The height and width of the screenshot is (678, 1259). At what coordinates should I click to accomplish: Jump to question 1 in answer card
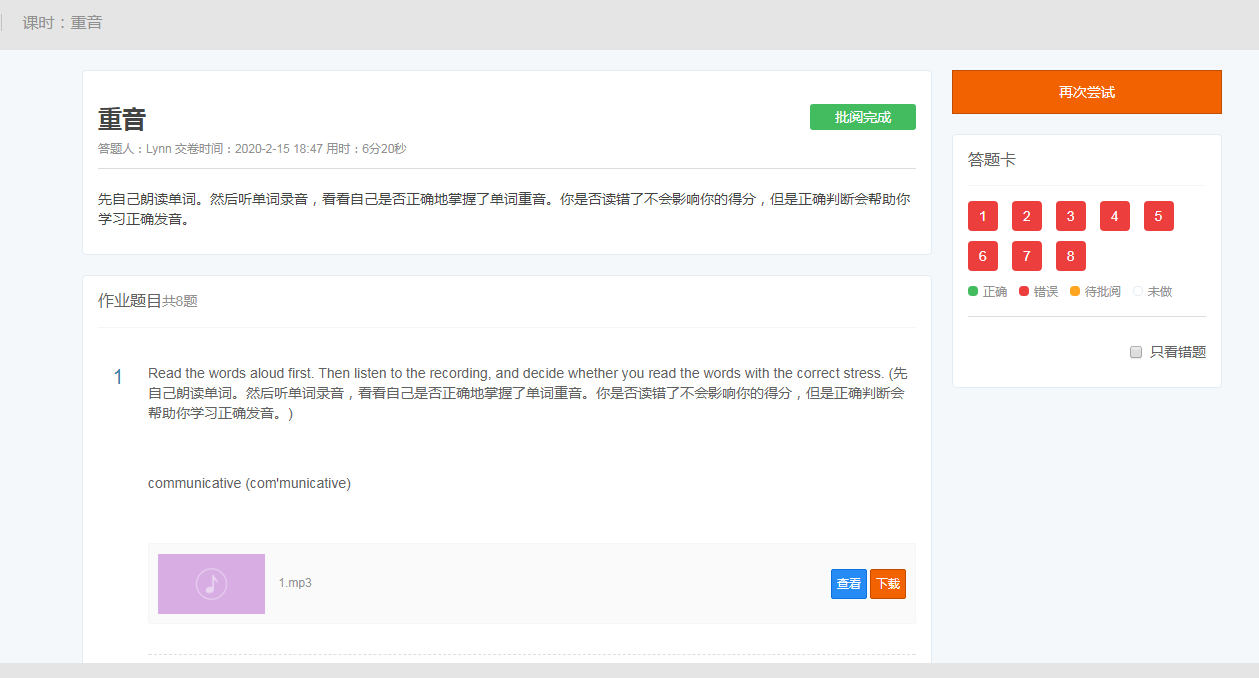click(x=982, y=216)
